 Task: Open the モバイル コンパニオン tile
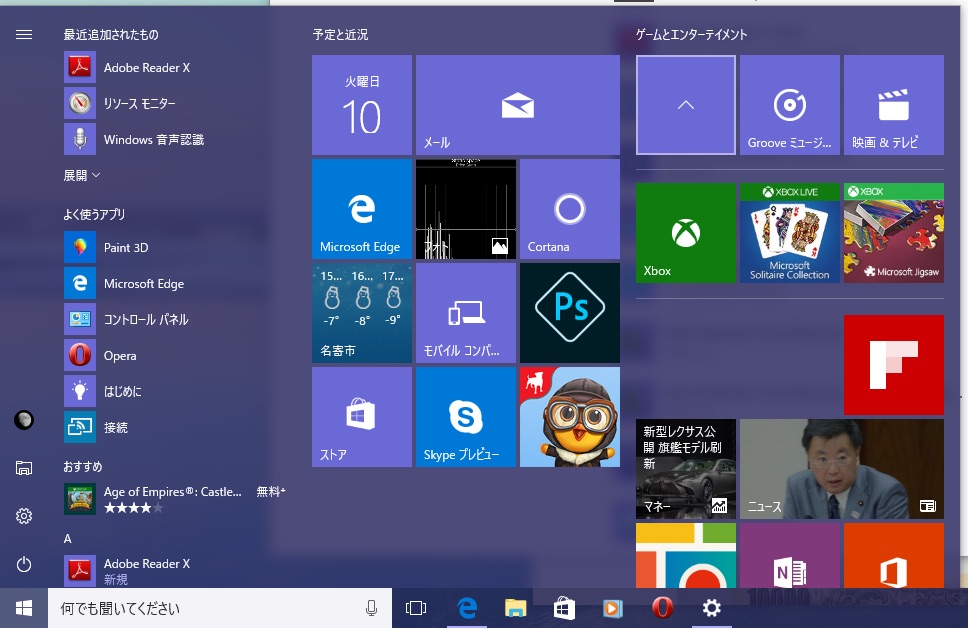[x=466, y=313]
